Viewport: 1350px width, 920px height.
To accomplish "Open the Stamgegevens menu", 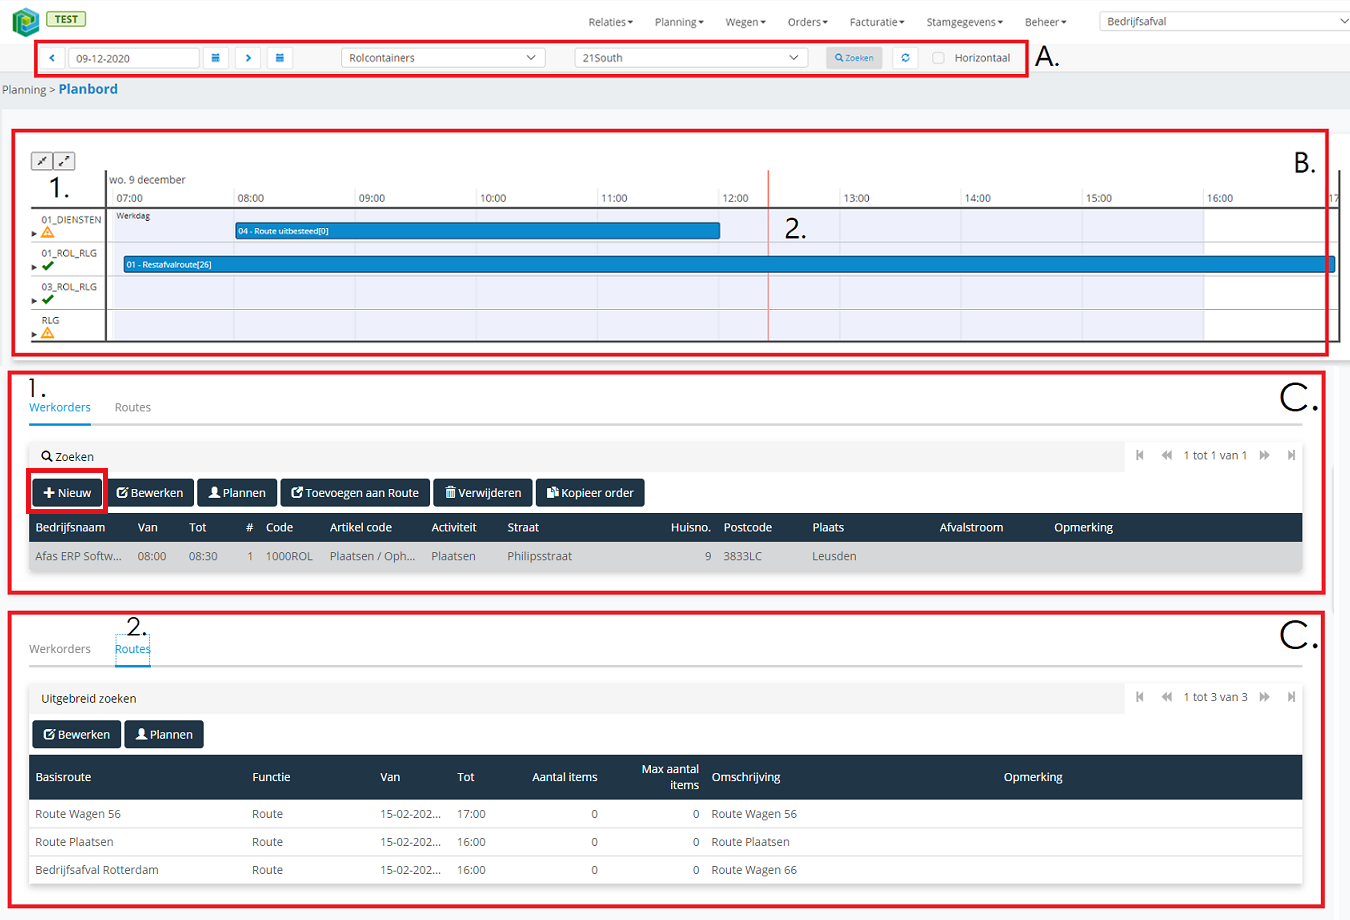I will click(964, 22).
